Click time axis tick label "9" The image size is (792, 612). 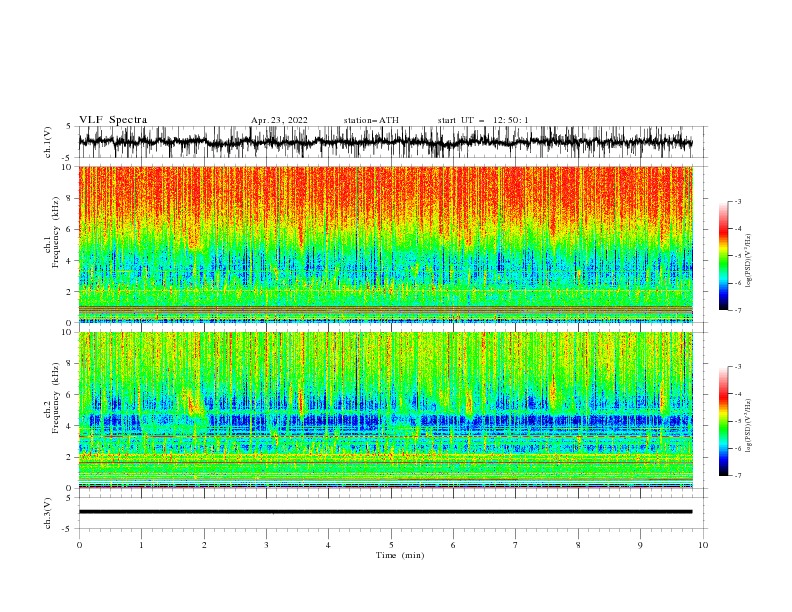click(640, 545)
